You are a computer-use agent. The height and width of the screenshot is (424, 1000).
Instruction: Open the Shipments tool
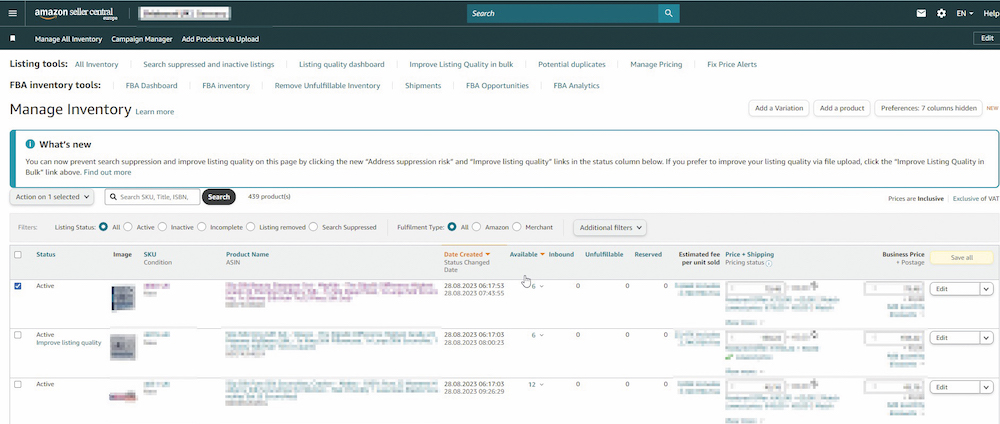click(x=423, y=85)
